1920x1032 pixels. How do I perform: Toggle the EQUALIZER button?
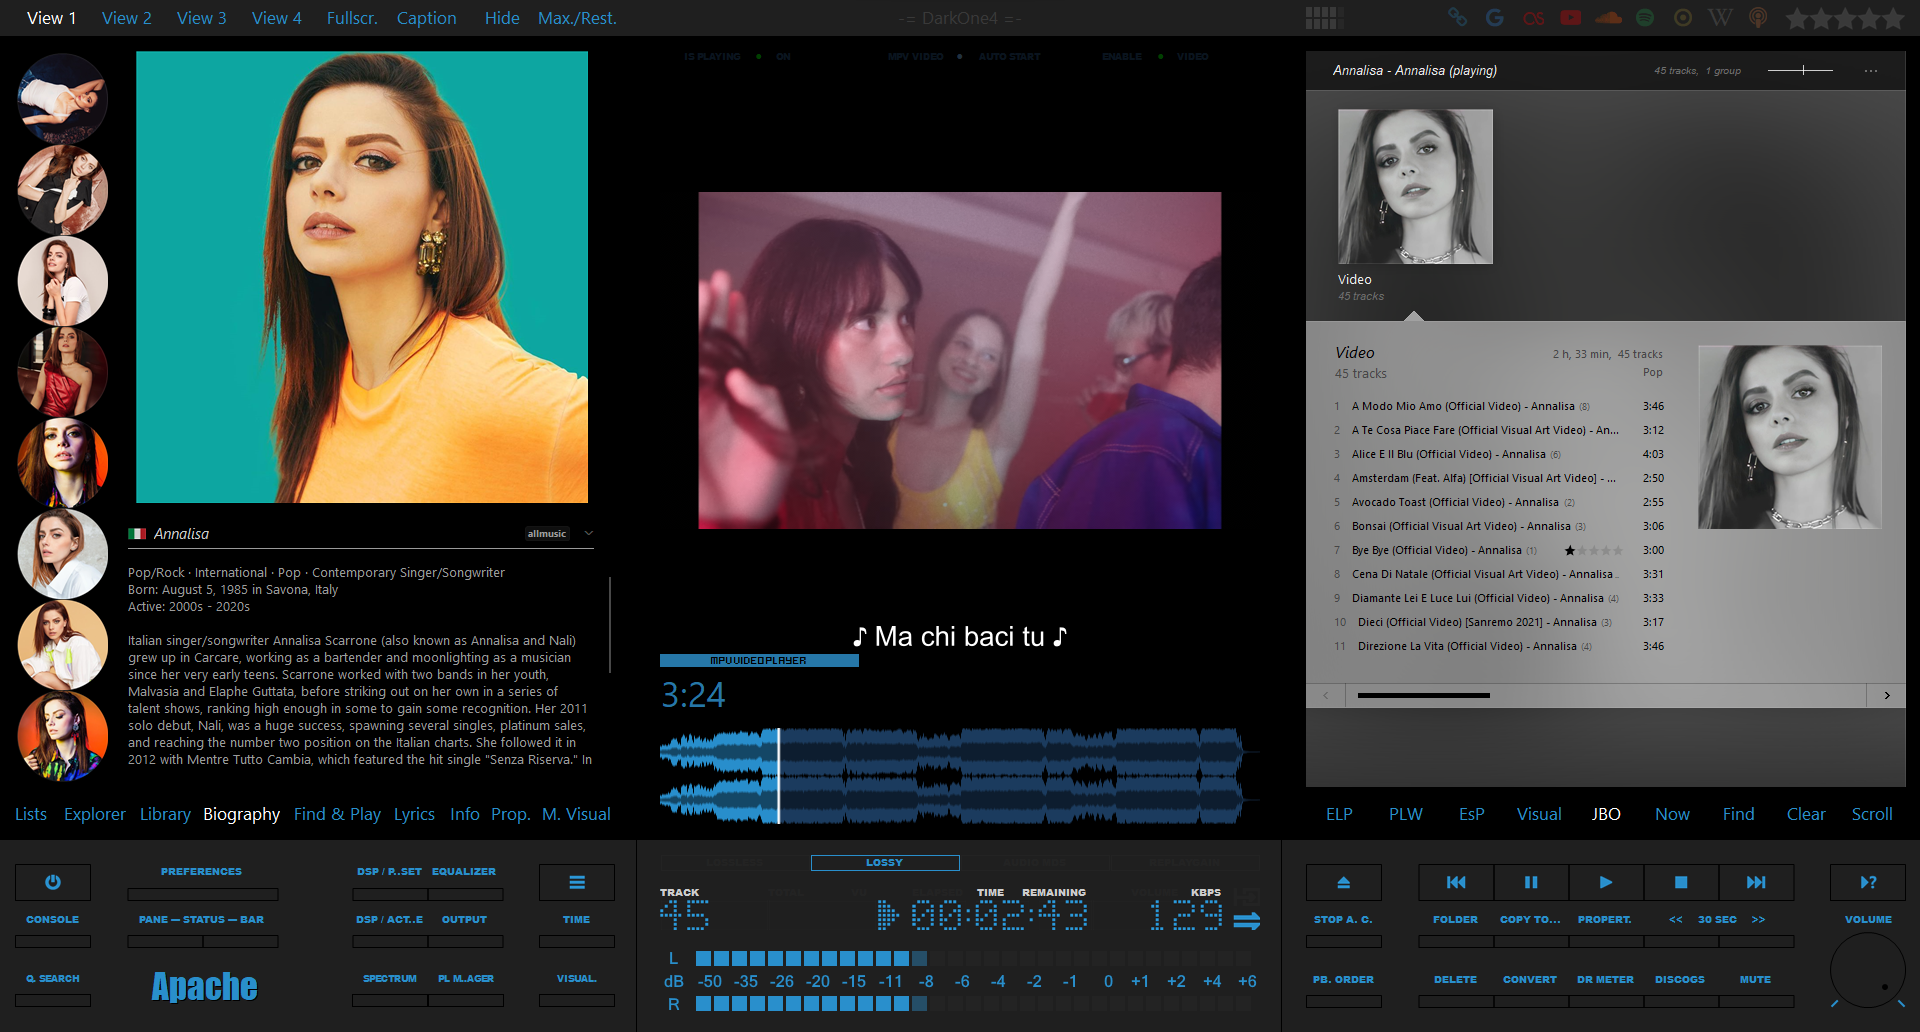click(464, 872)
